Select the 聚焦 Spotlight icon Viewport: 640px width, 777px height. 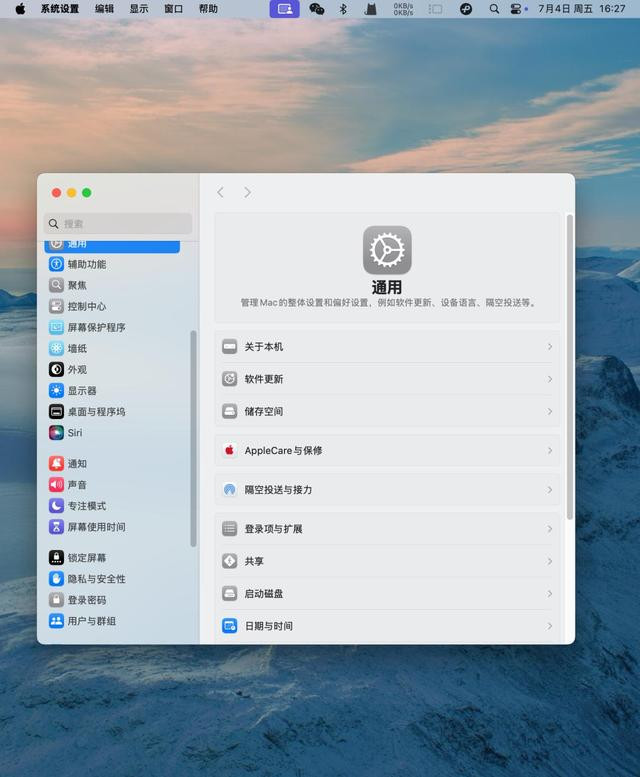[56, 285]
